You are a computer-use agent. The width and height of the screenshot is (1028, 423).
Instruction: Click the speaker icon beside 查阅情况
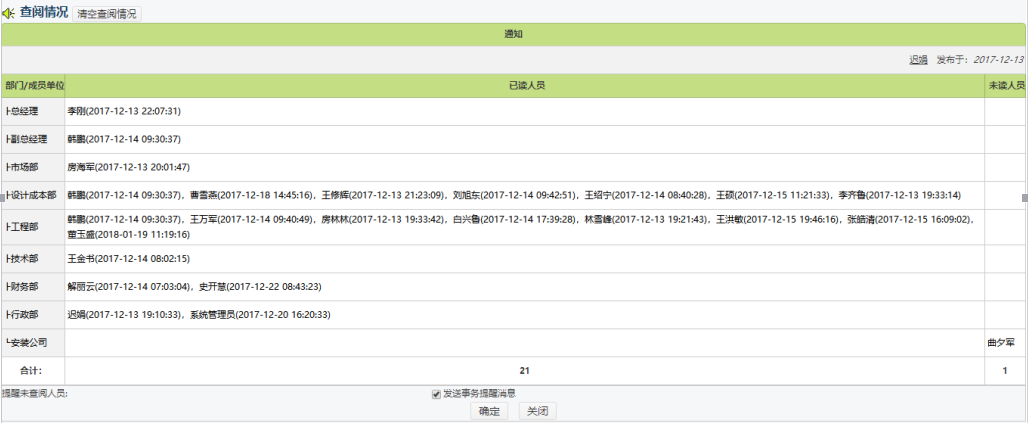(x=9, y=13)
